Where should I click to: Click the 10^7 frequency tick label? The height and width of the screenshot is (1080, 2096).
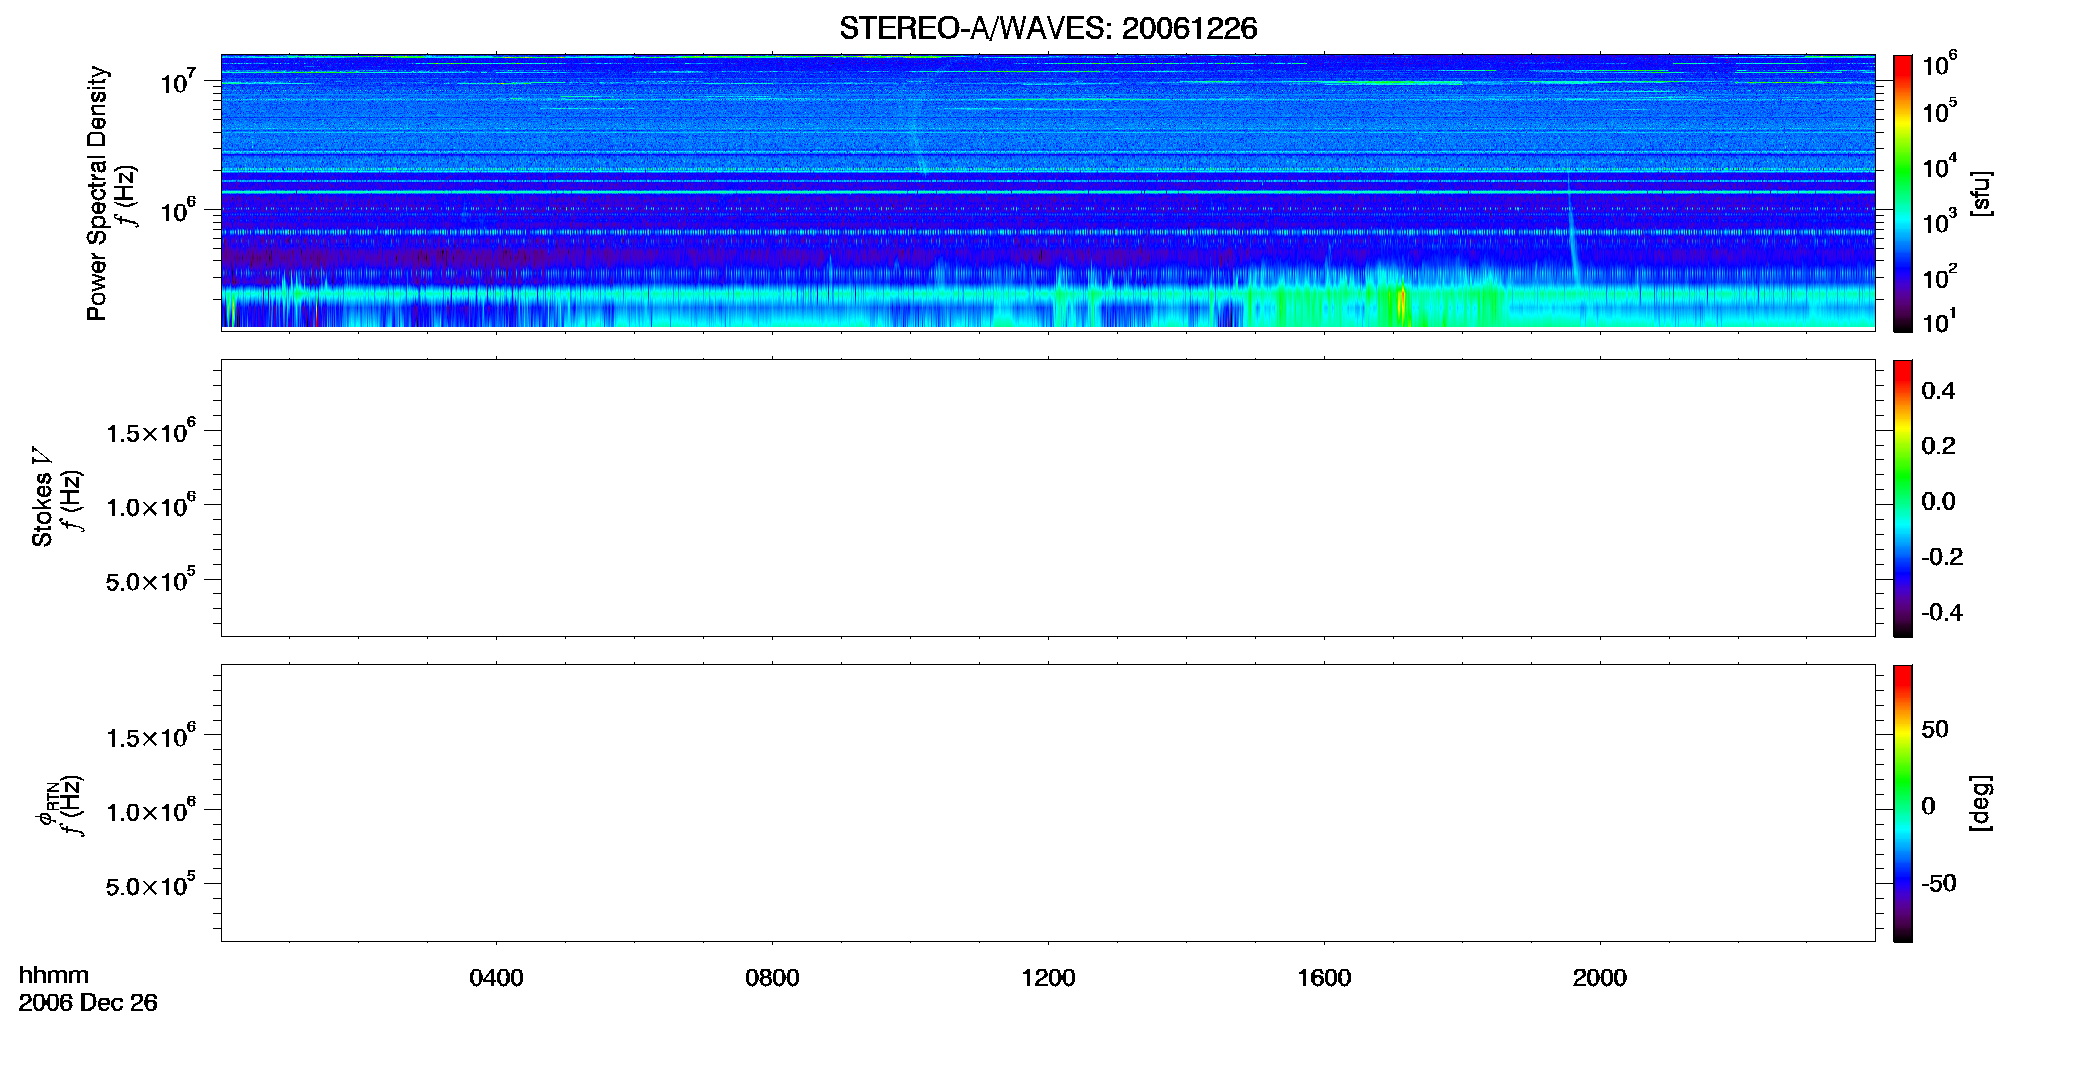click(178, 81)
